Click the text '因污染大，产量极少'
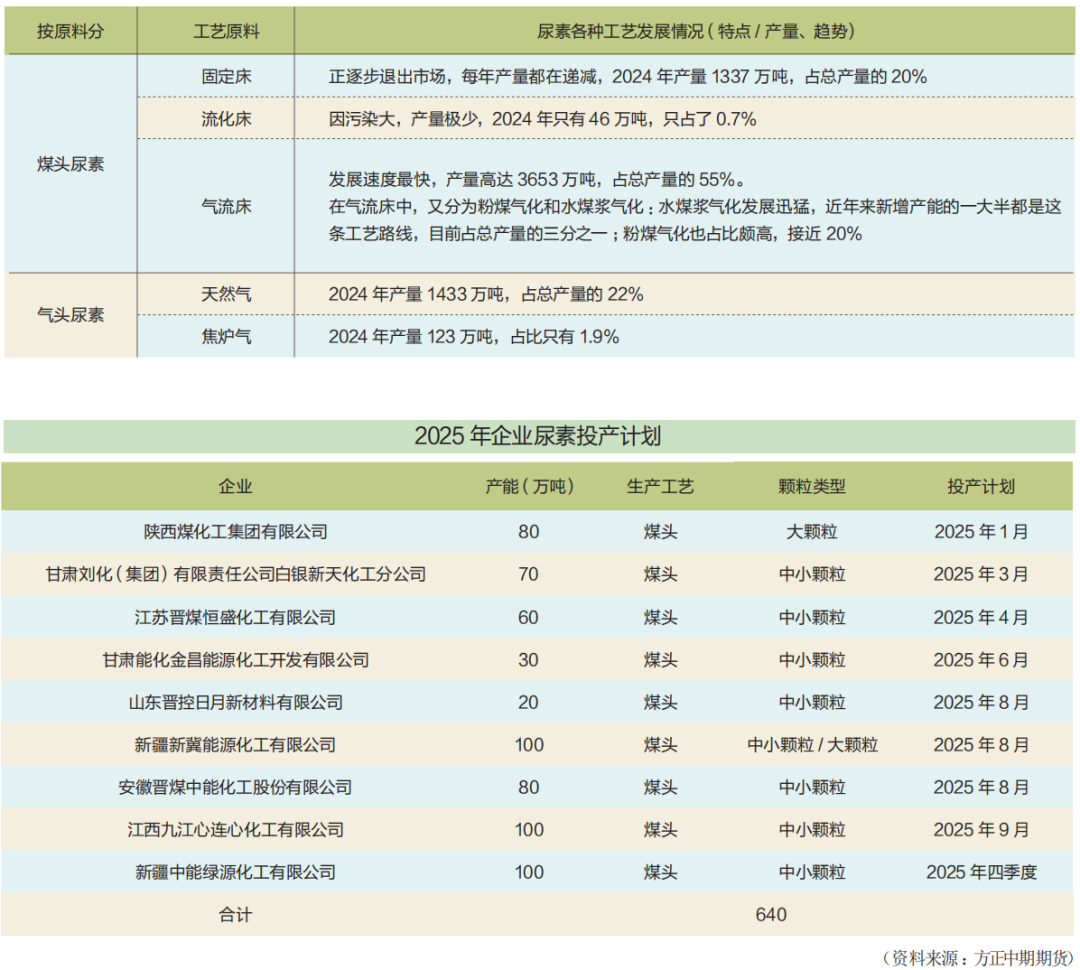Screen dimensions: 1080x970 (x=404, y=119)
